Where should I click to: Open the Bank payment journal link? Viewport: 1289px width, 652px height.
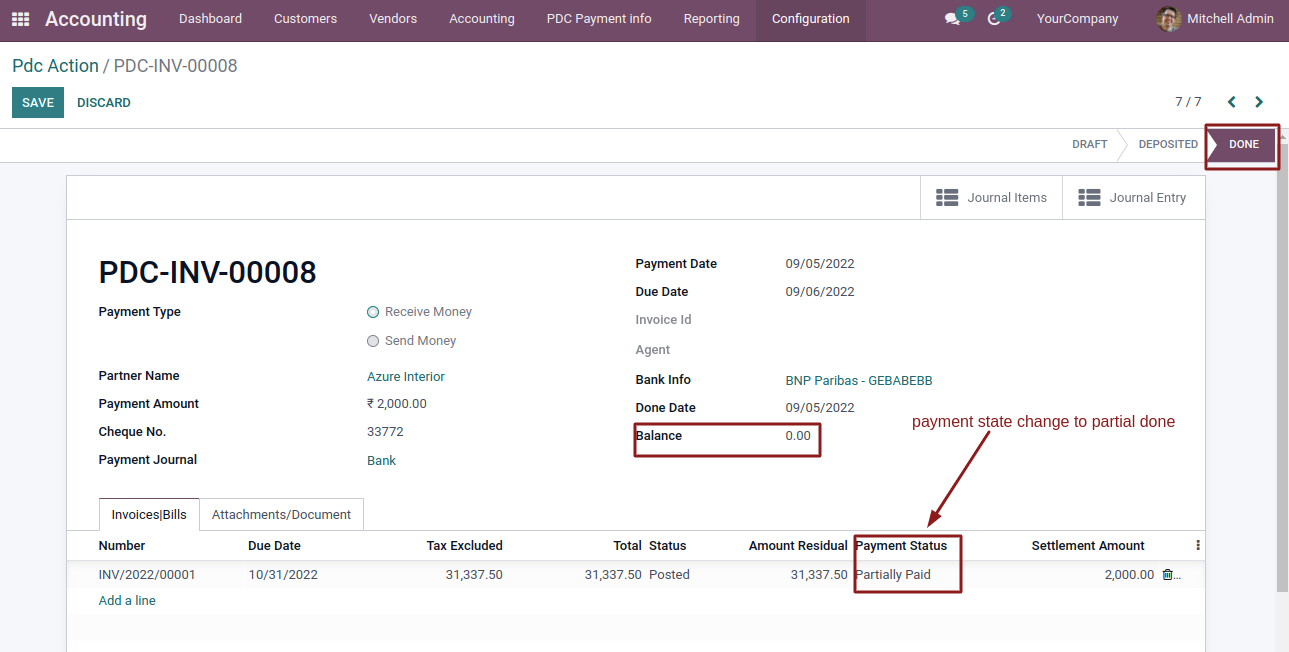point(381,461)
